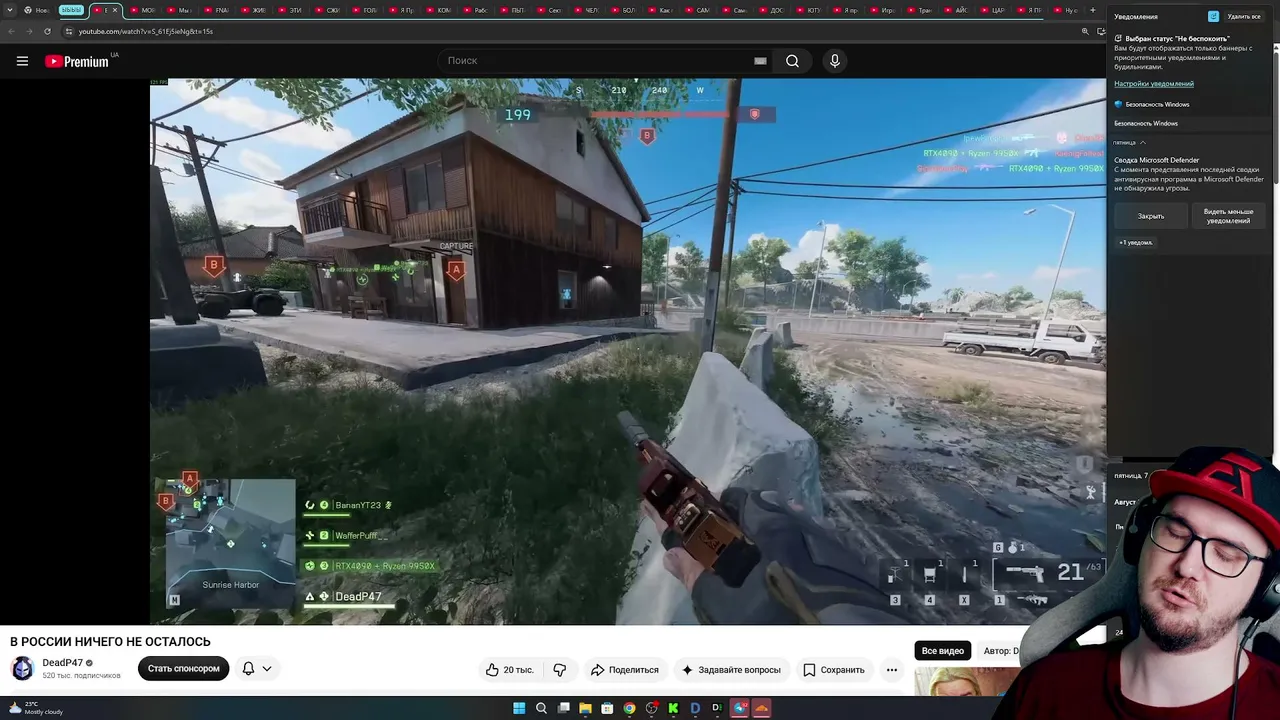The height and width of the screenshot is (720, 1280).
Task: Open the DeadP47 channel avatar
Action: pos(22,669)
